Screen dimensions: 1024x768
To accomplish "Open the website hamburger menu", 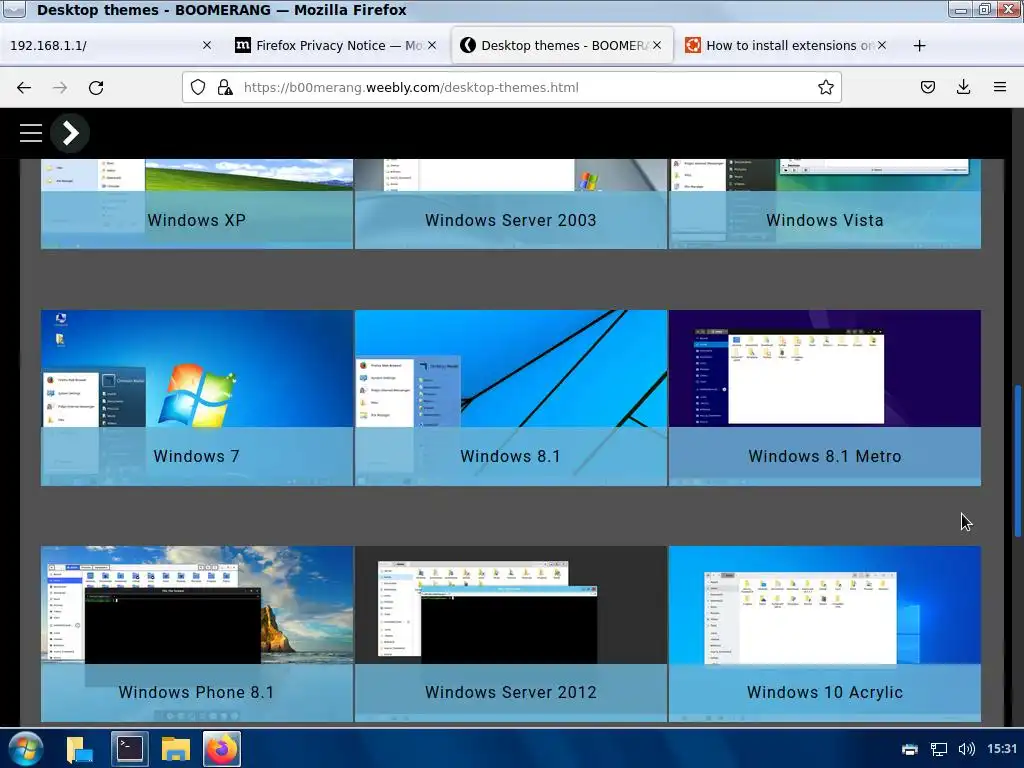I will (31, 133).
